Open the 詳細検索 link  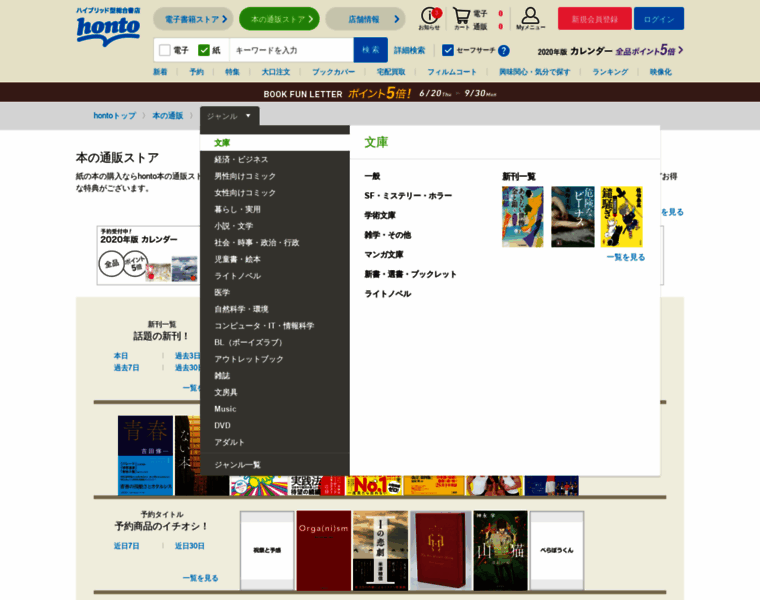[x=409, y=50]
